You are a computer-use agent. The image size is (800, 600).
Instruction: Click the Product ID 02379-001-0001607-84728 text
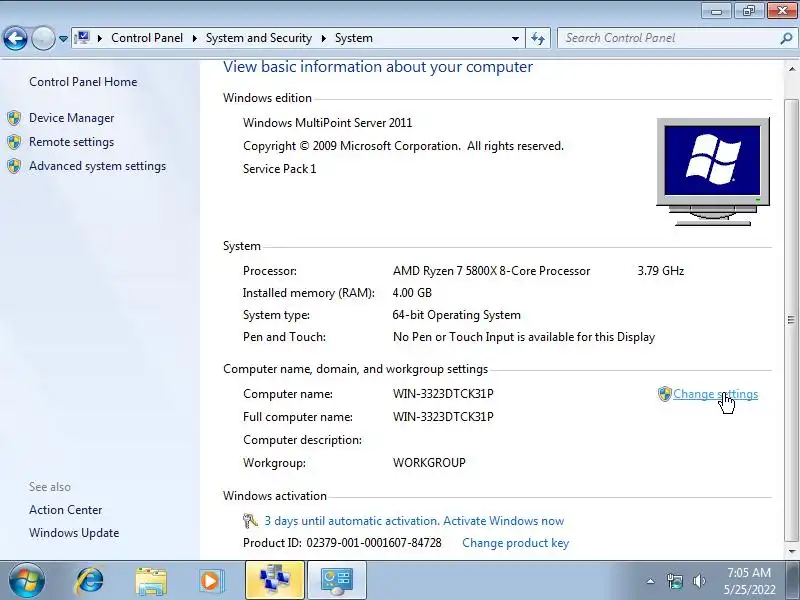[342, 543]
